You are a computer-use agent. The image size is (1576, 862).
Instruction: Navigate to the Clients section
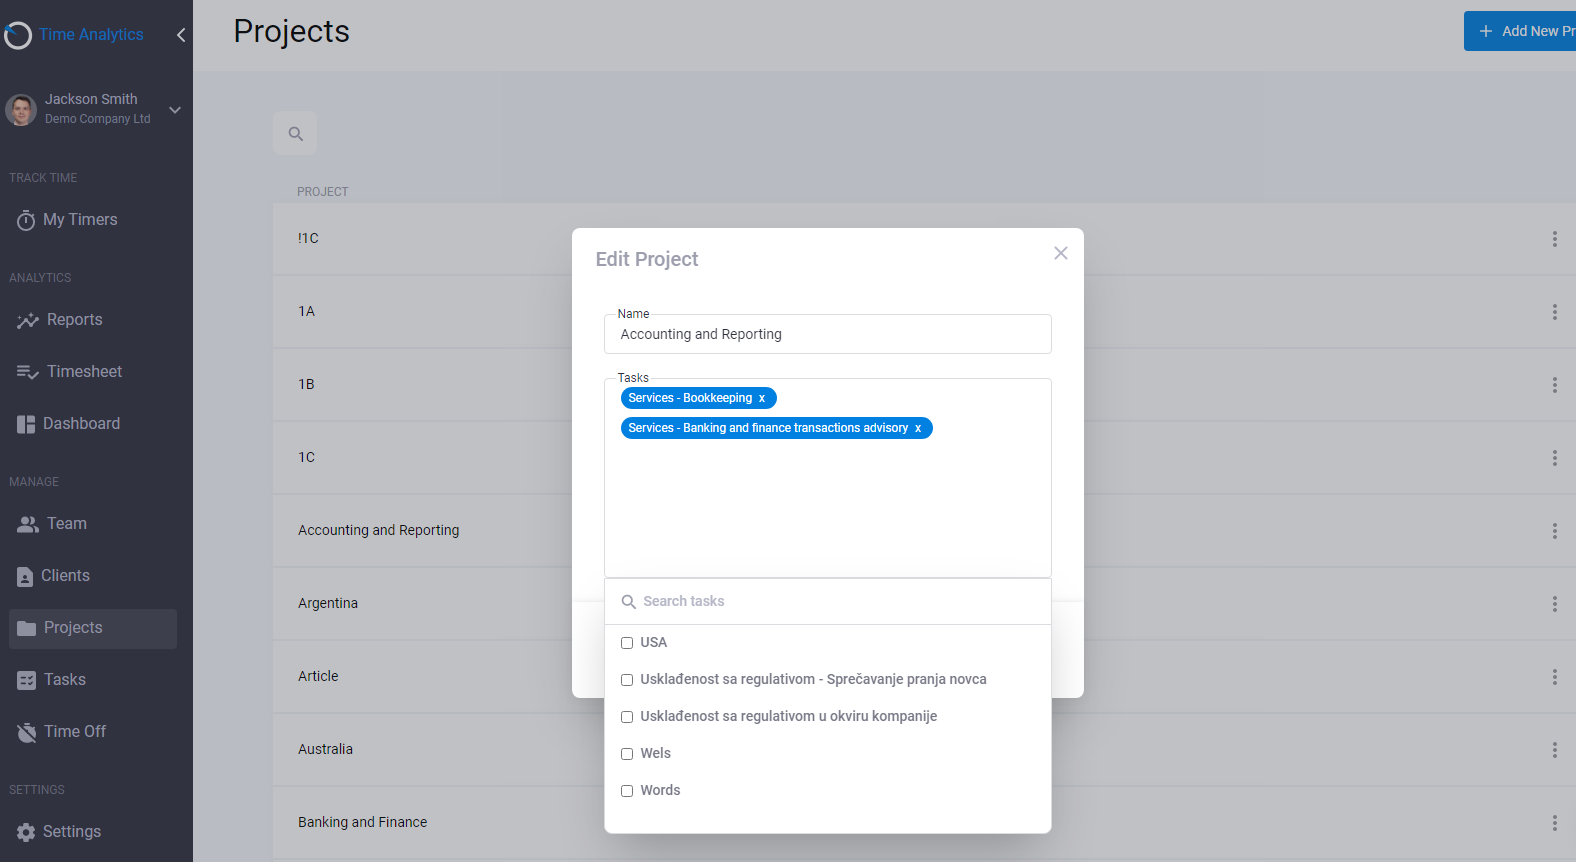[x=92, y=576]
